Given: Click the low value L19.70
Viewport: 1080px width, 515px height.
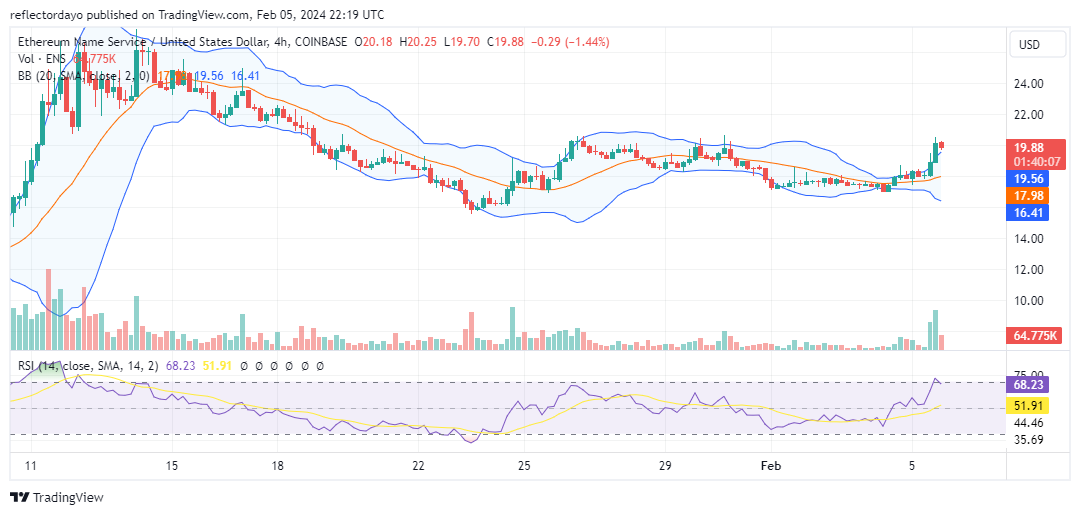Looking at the screenshot, I should (x=461, y=42).
